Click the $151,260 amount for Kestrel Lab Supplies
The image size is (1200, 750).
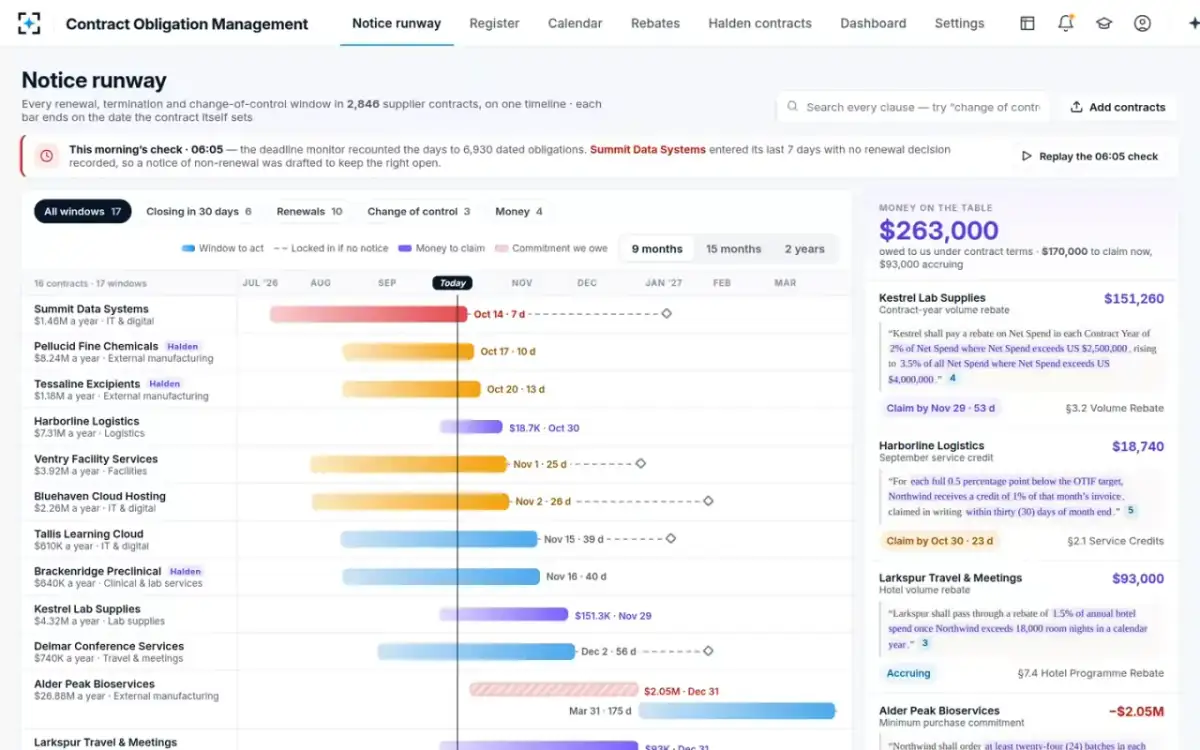coord(1134,298)
